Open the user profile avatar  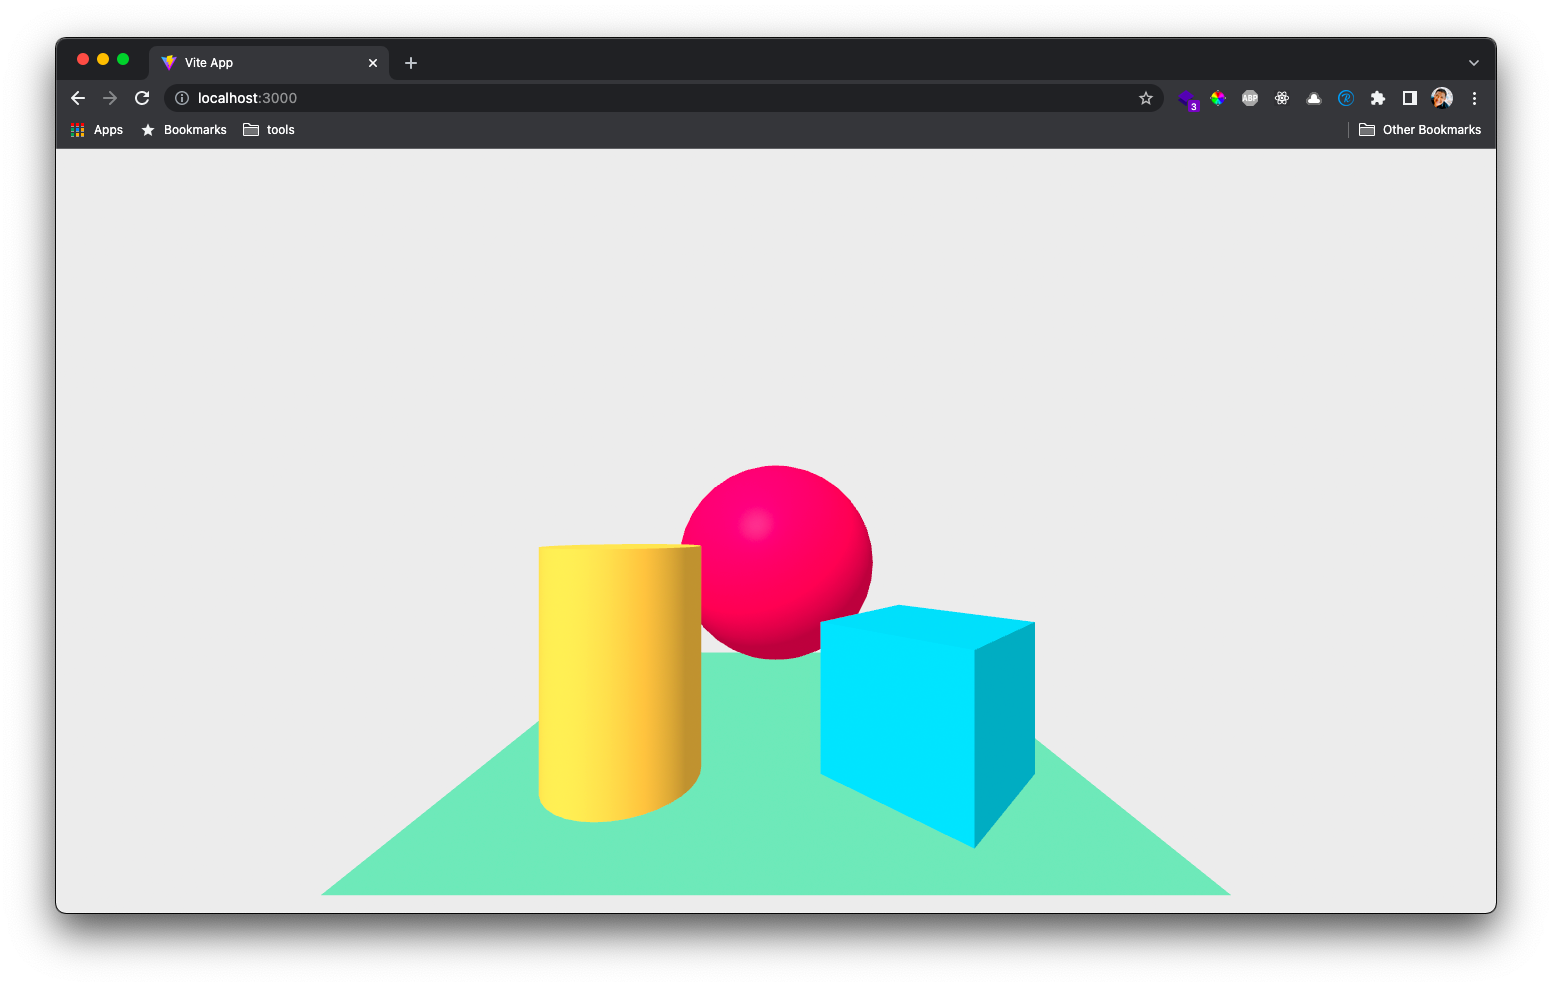[x=1442, y=98]
